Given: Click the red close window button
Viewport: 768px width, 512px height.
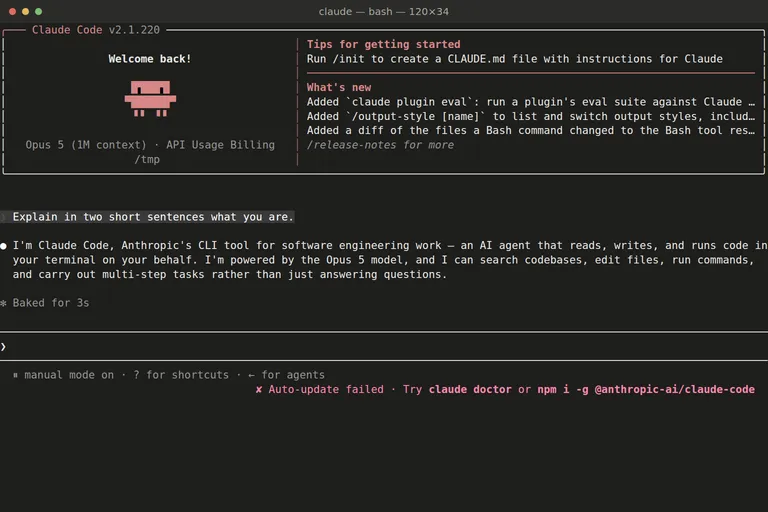Looking at the screenshot, I should click(13, 11).
